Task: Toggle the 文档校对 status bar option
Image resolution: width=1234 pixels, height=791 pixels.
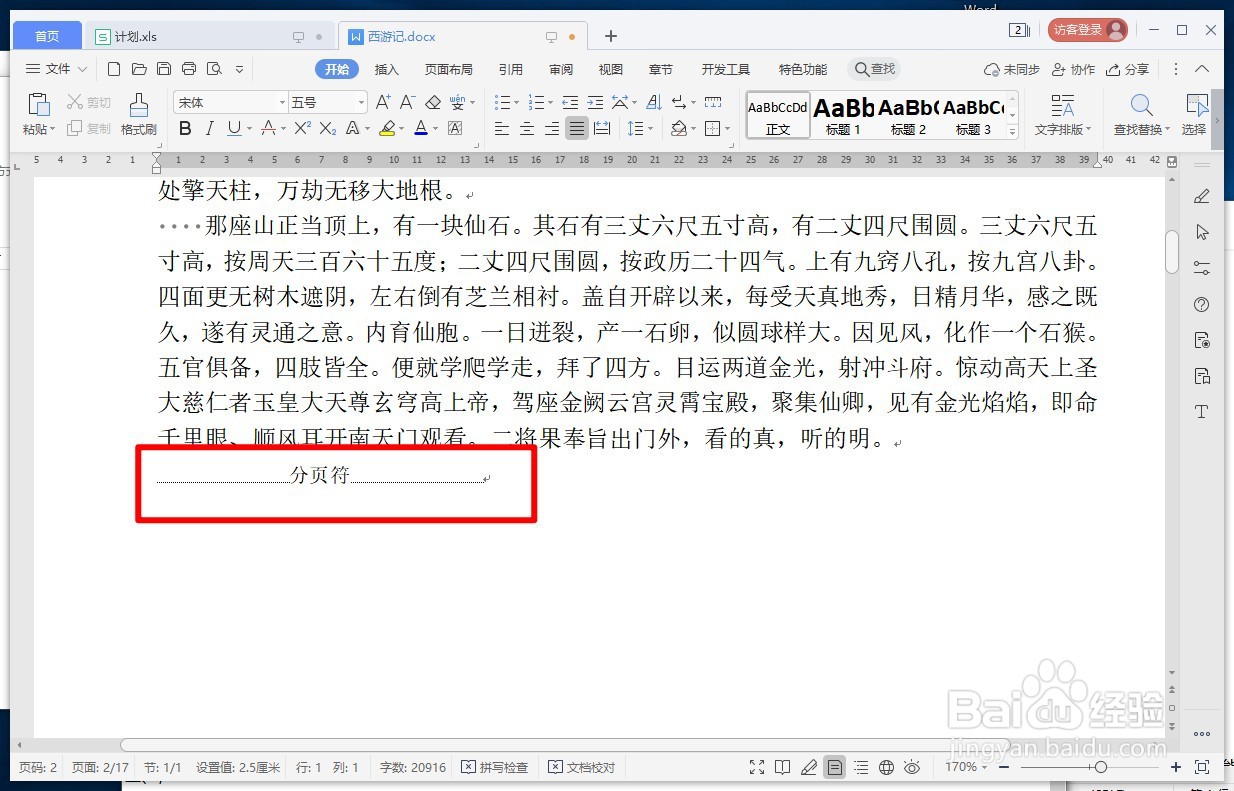Action: (x=581, y=767)
